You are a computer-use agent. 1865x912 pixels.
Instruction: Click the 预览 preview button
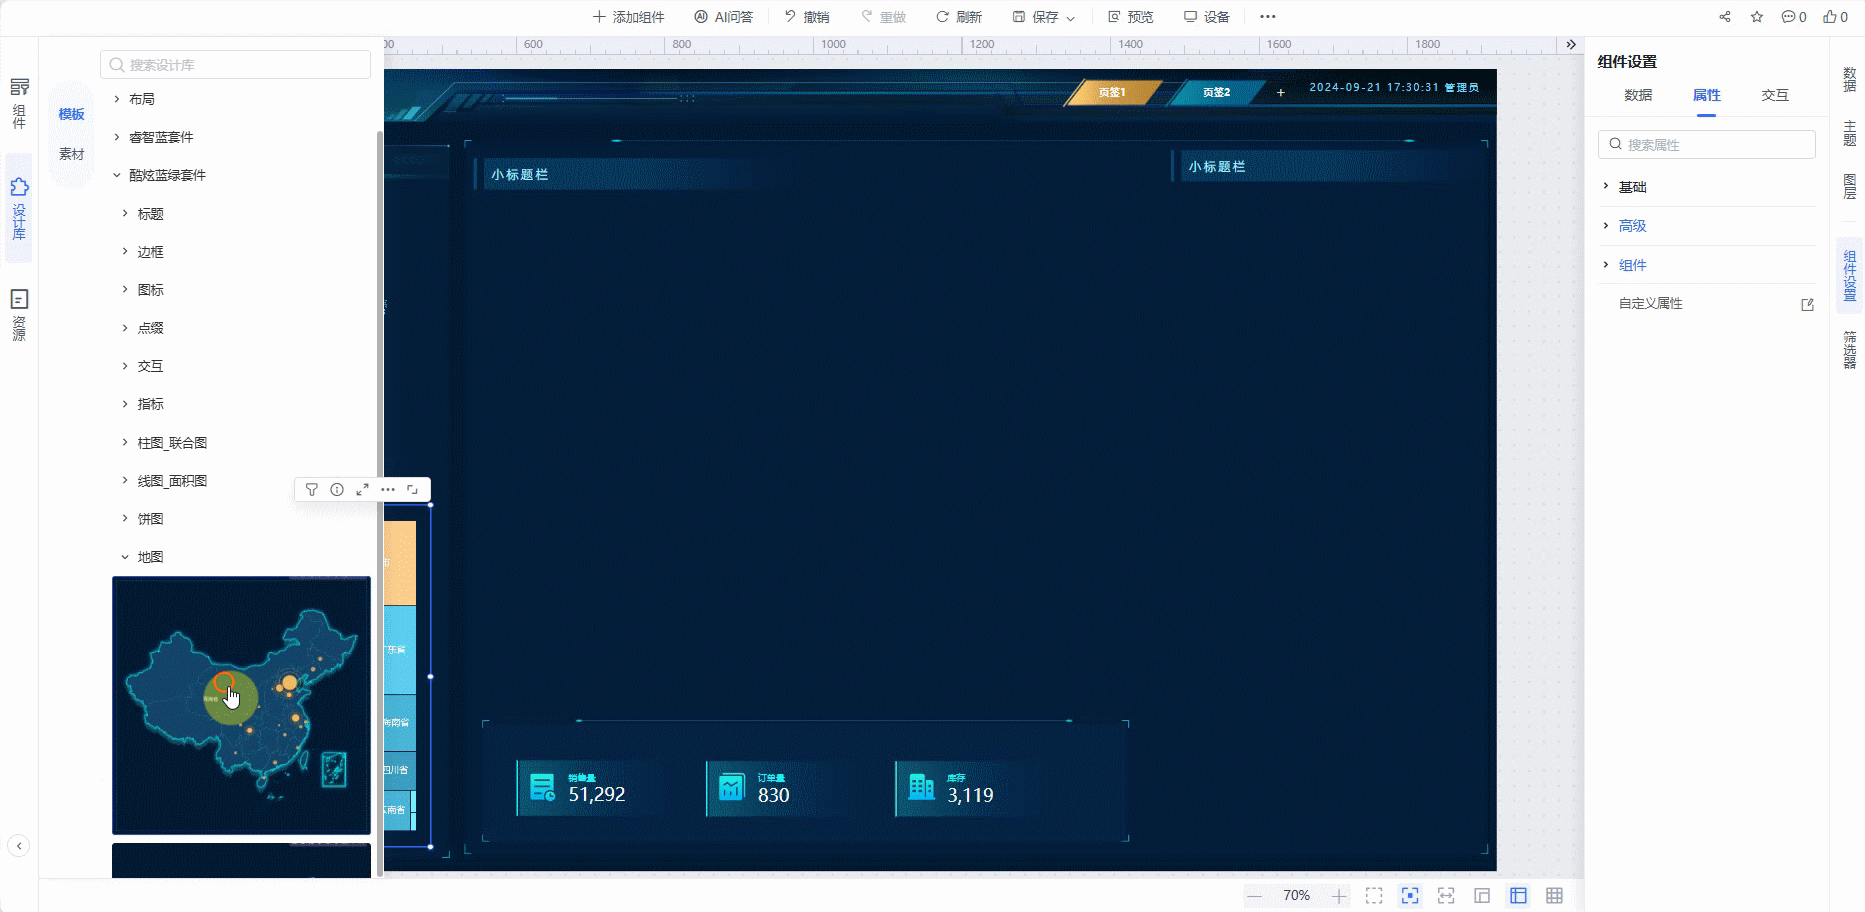coord(1130,17)
